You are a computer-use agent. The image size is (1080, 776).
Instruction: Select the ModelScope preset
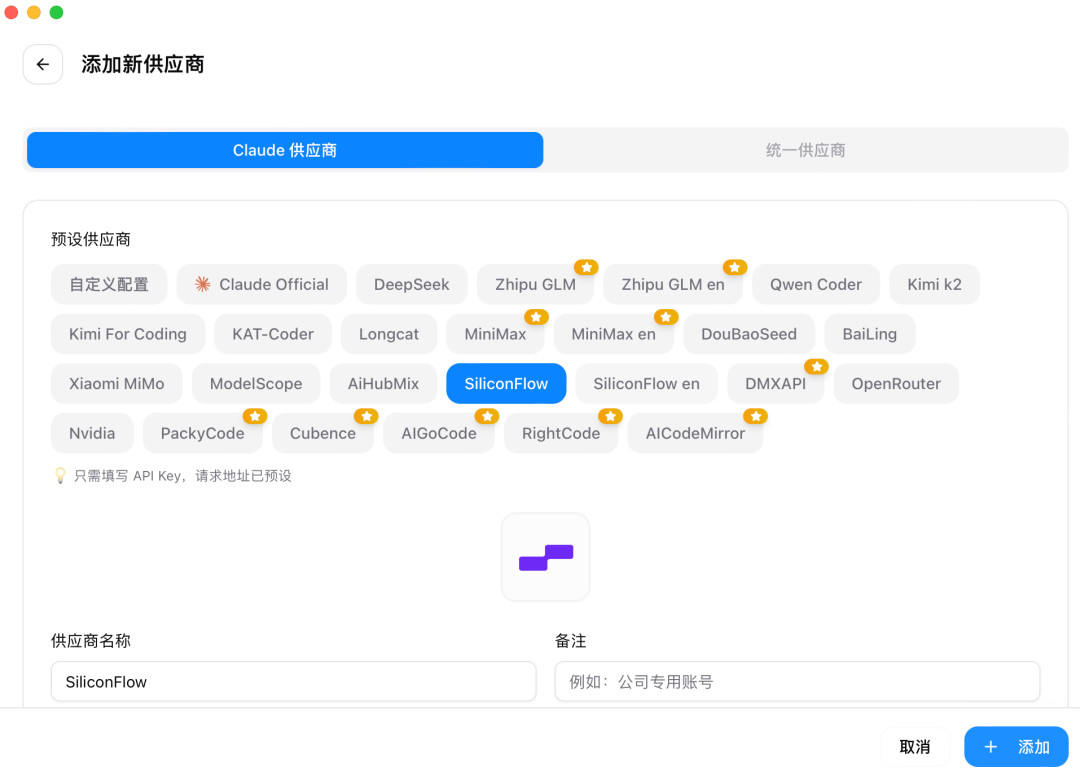pos(256,384)
